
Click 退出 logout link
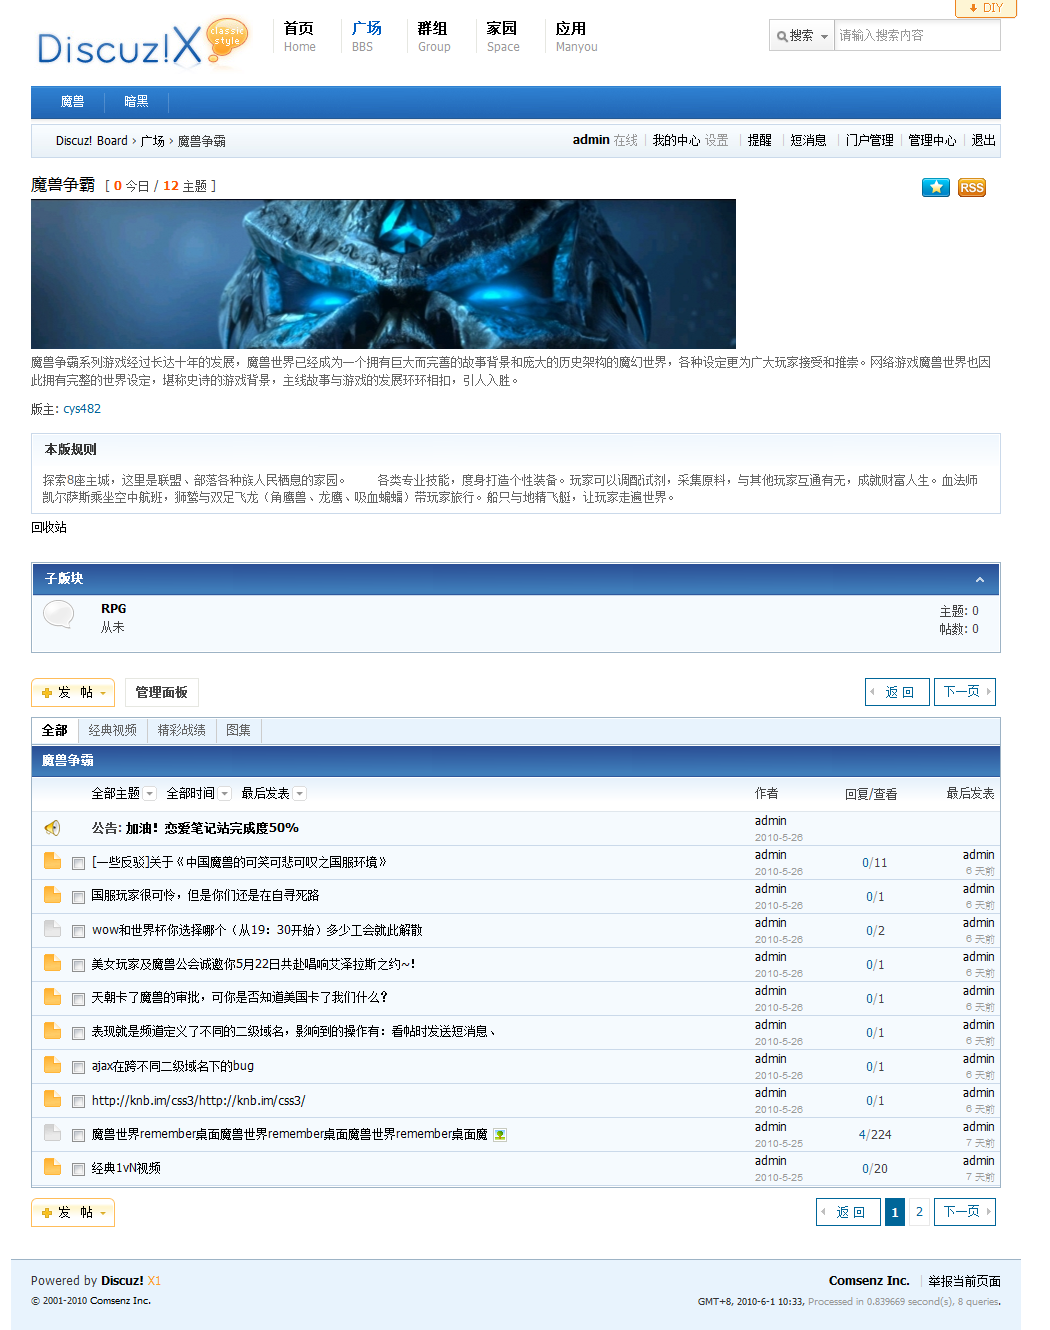coord(983,140)
